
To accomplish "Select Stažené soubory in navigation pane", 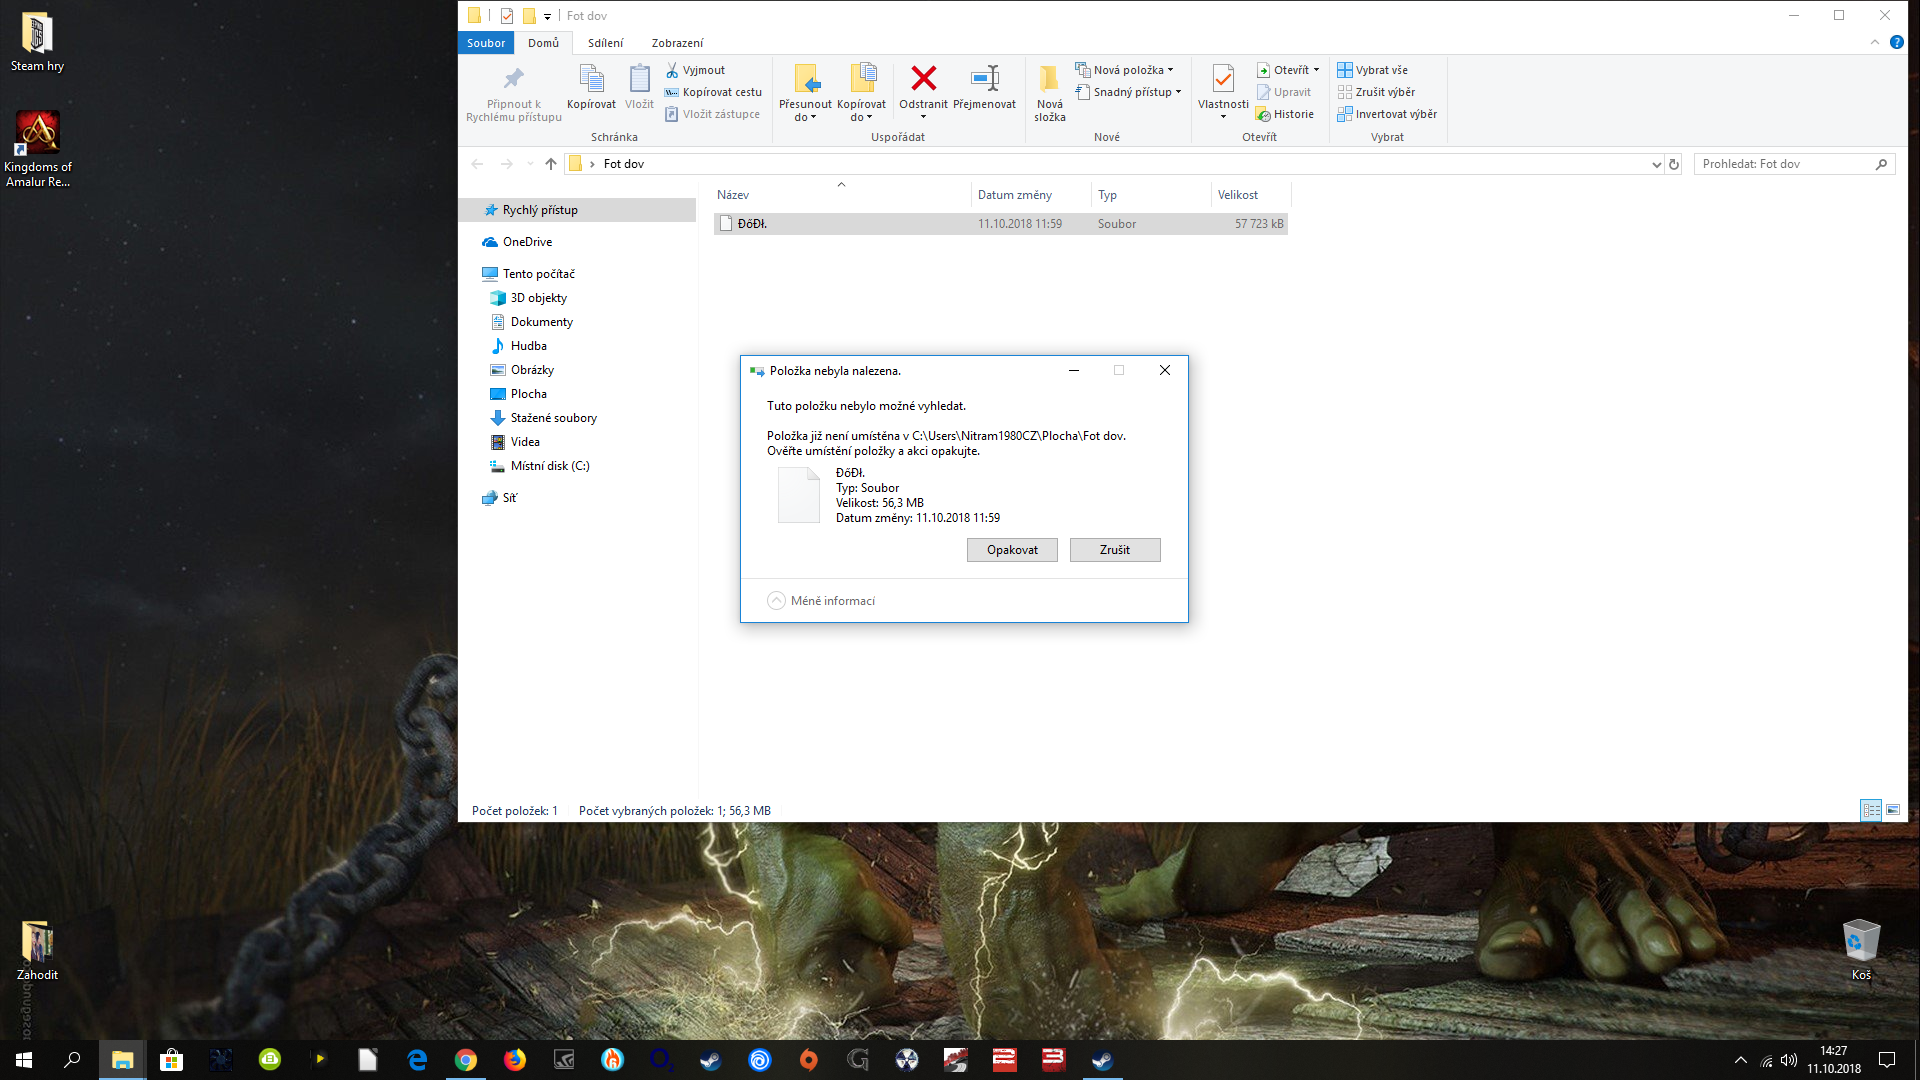I will pyautogui.click(x=553, y=418).
